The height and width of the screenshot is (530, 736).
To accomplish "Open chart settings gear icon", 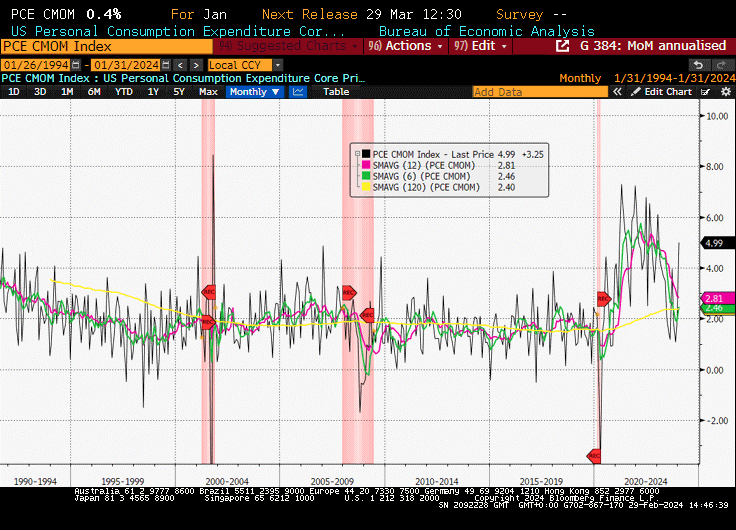I will click(725, 92).
